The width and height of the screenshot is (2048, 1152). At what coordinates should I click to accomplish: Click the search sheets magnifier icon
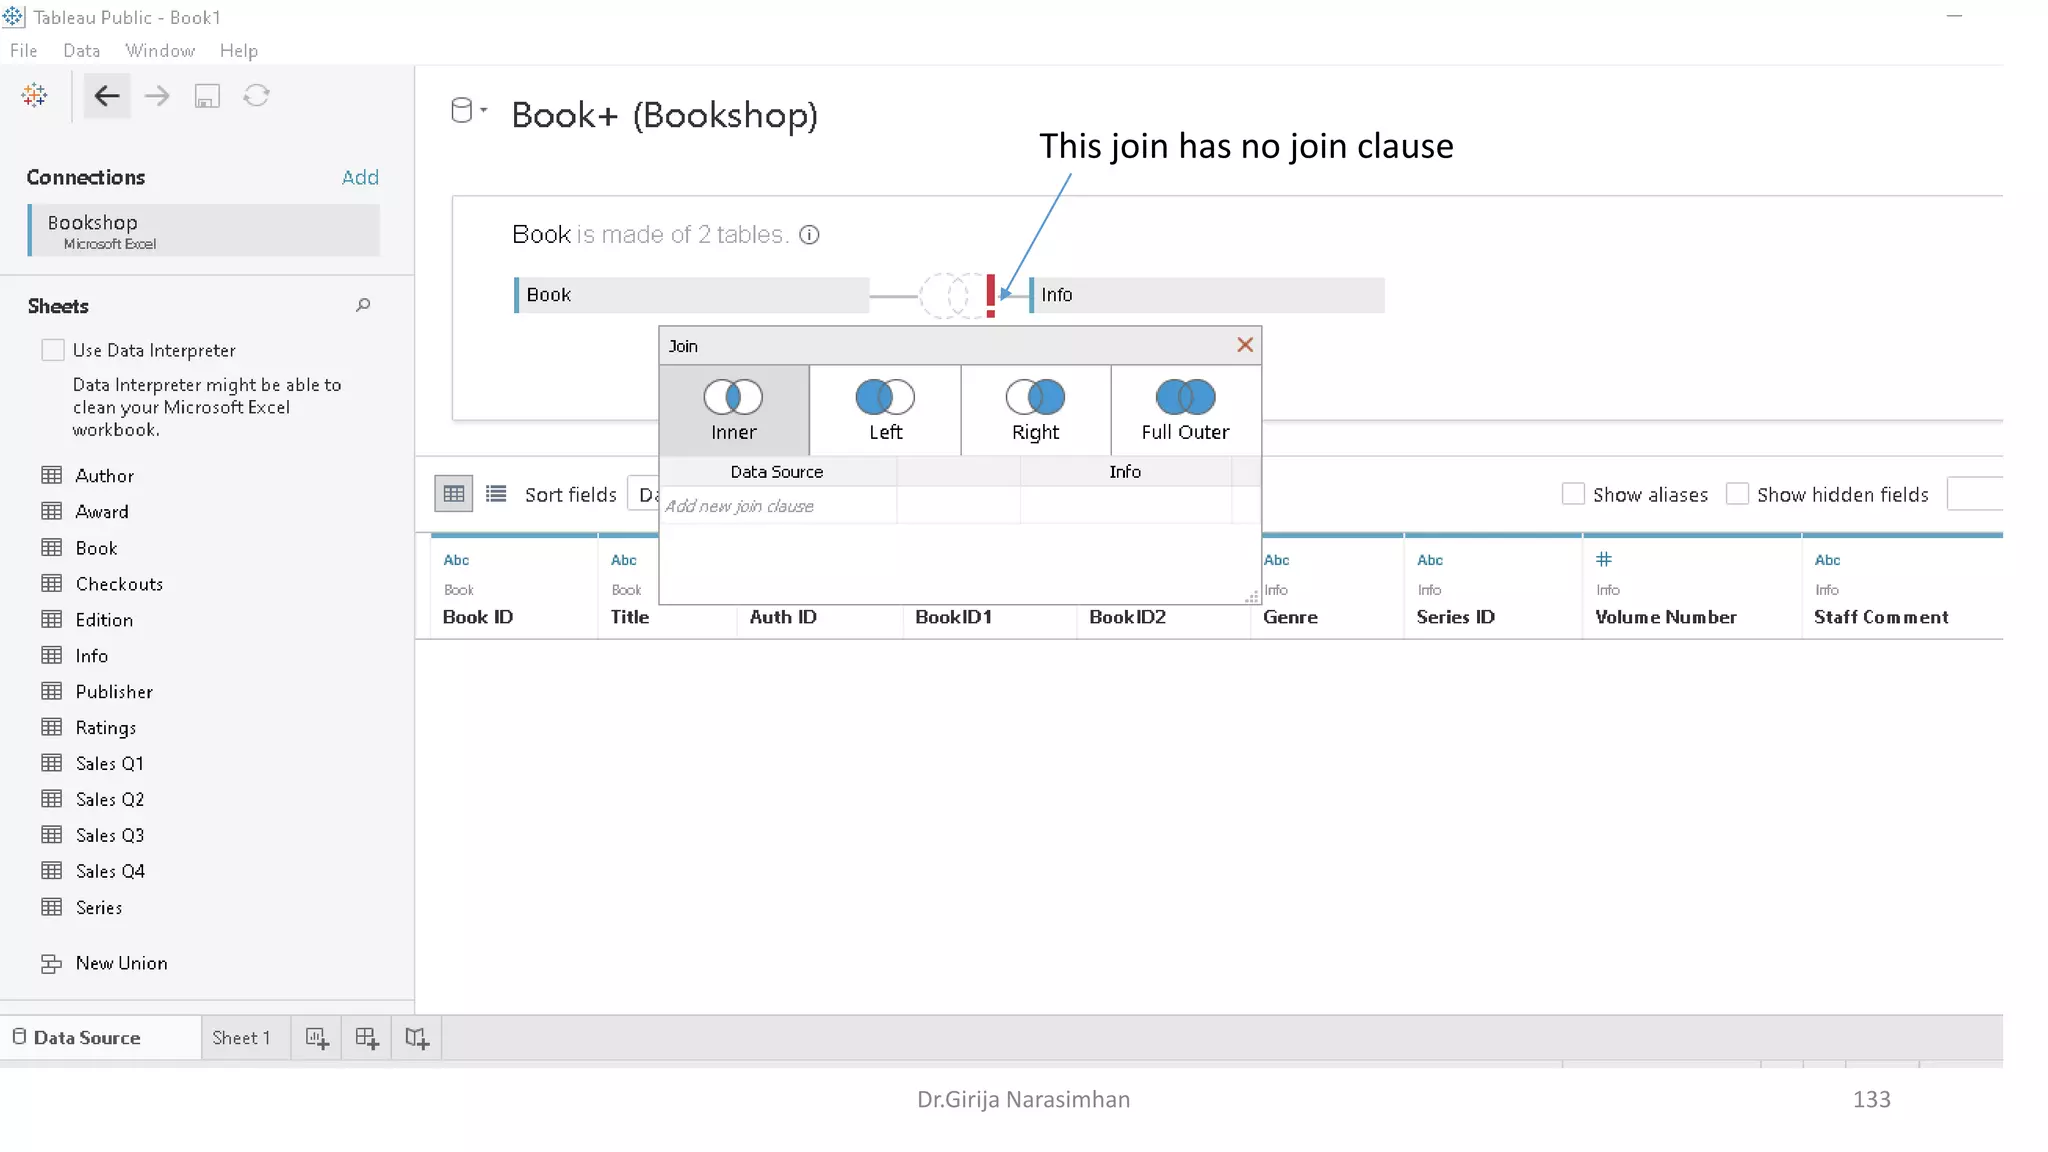(x=363, y=305)
